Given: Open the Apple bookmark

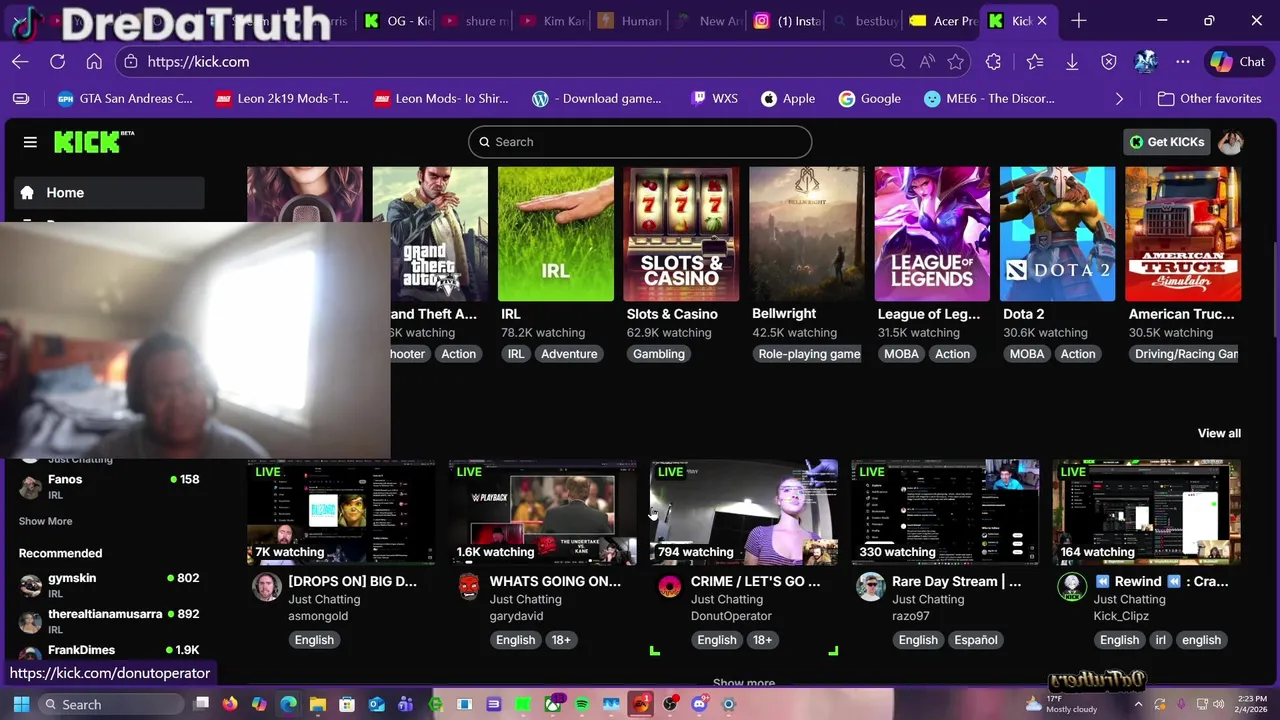Looking at the screenshot, I should pos(788,99).
